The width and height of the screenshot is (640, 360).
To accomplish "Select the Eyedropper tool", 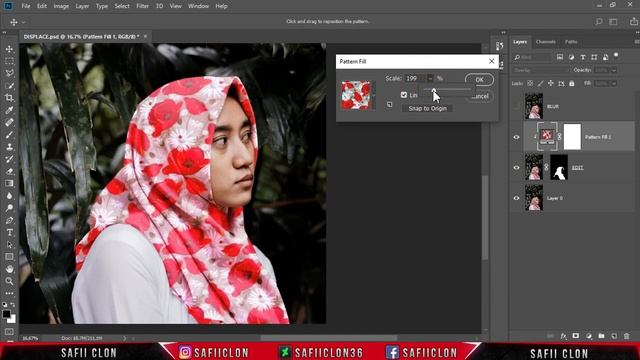I will coord(9,110).
